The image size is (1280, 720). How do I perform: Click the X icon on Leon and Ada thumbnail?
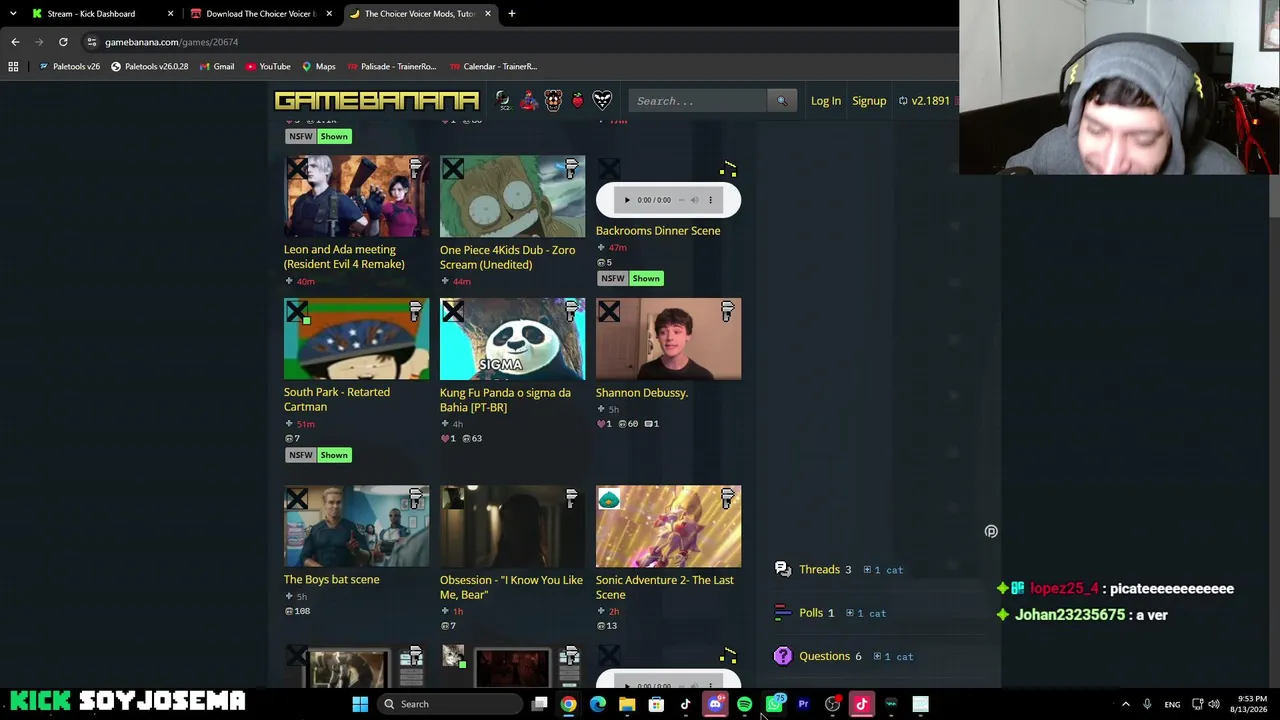point(297,169)
